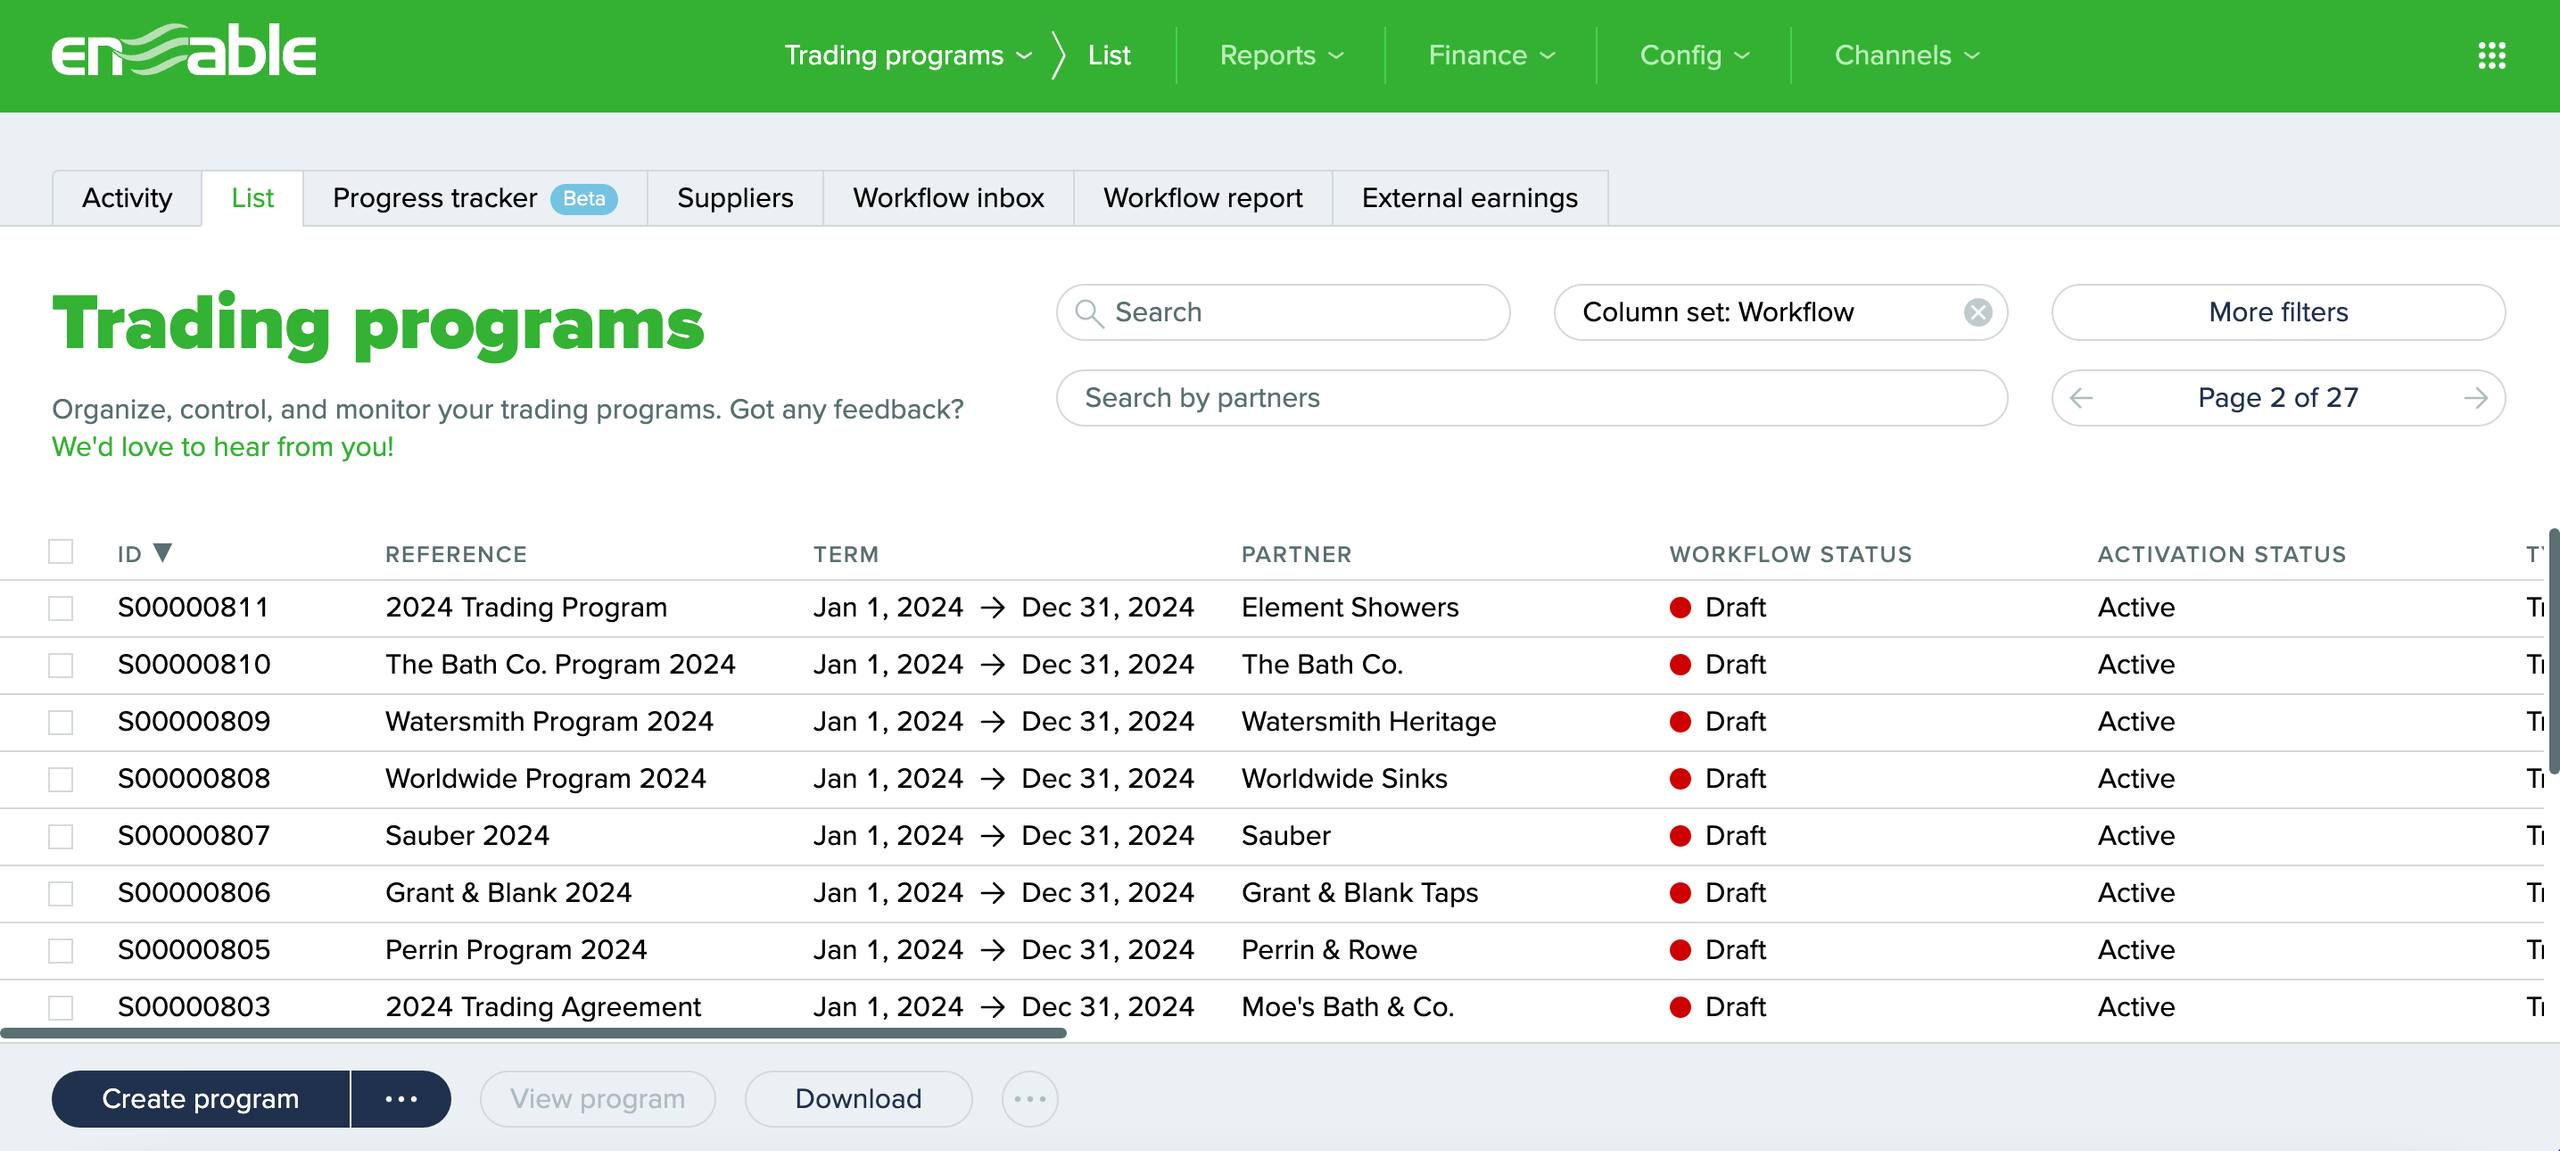Click the View program button
2560x1151 pixels.
point(597,1099)
